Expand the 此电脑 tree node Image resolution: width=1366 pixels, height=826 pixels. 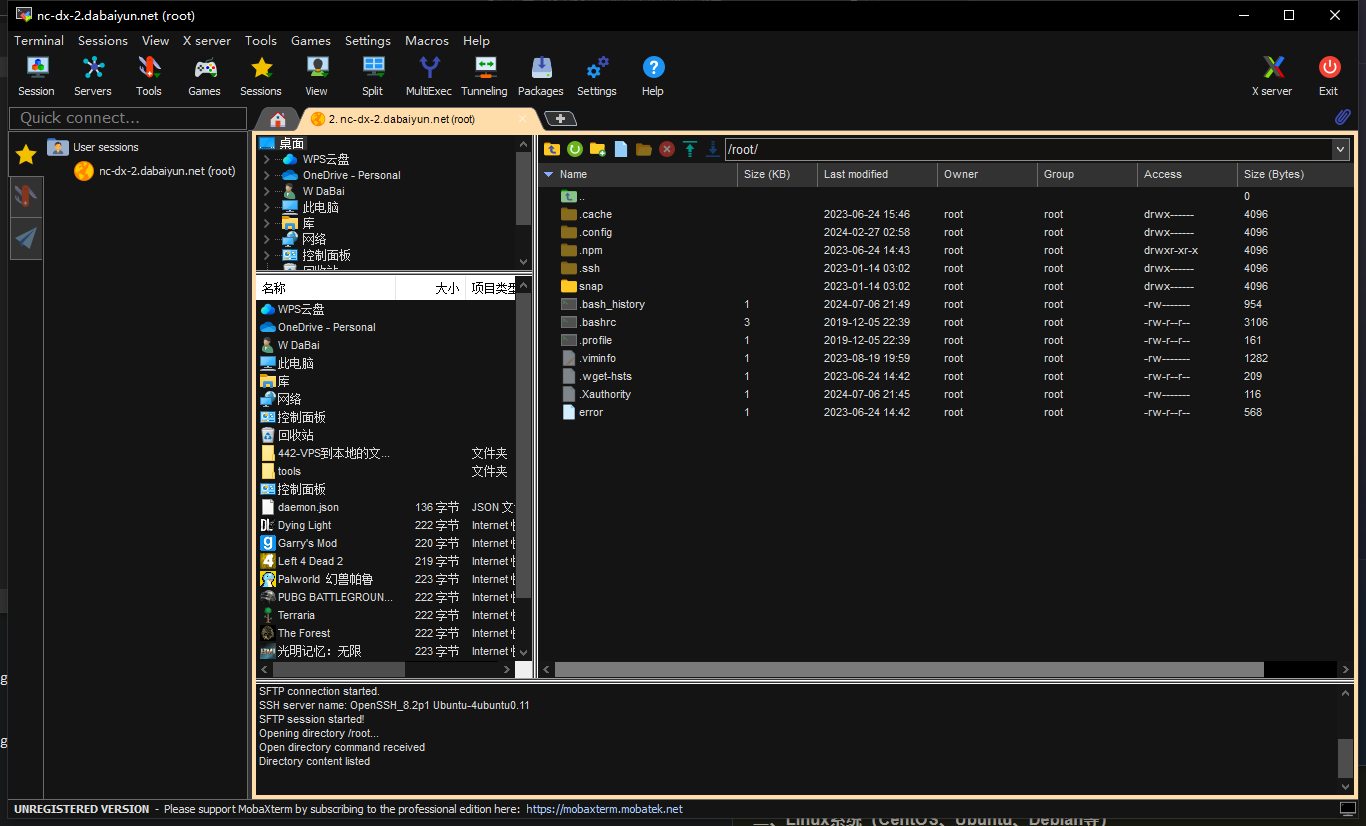click(x=266, y=207)
